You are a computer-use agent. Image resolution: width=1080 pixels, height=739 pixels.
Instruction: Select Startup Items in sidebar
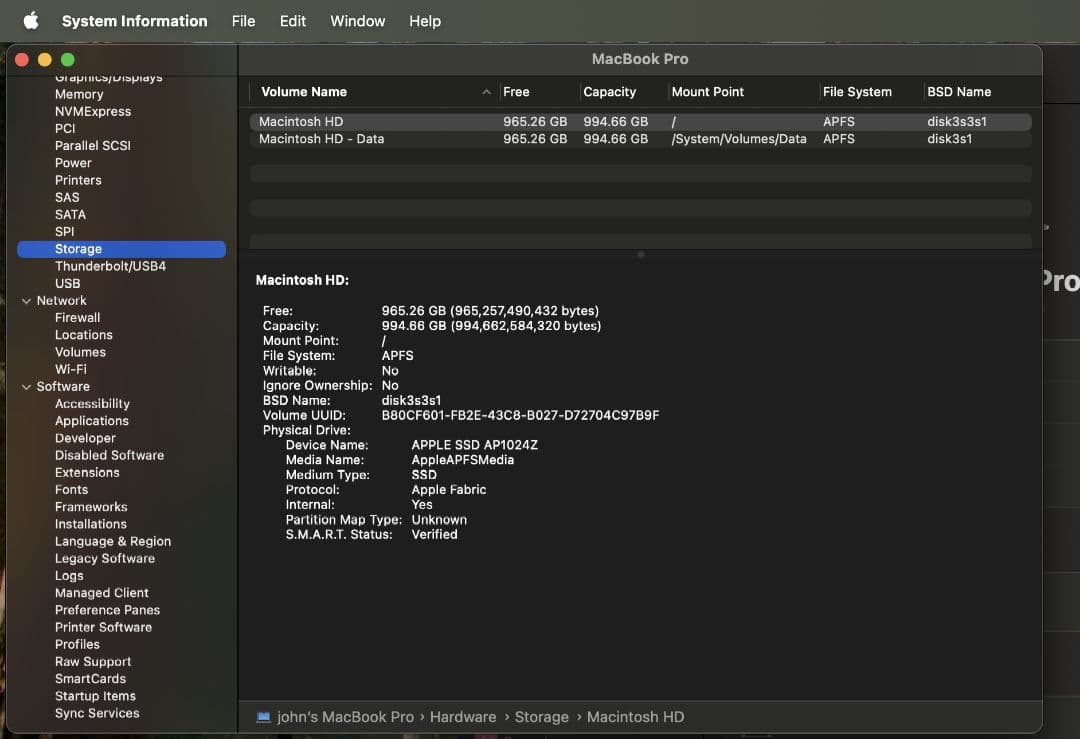(96, 696)
